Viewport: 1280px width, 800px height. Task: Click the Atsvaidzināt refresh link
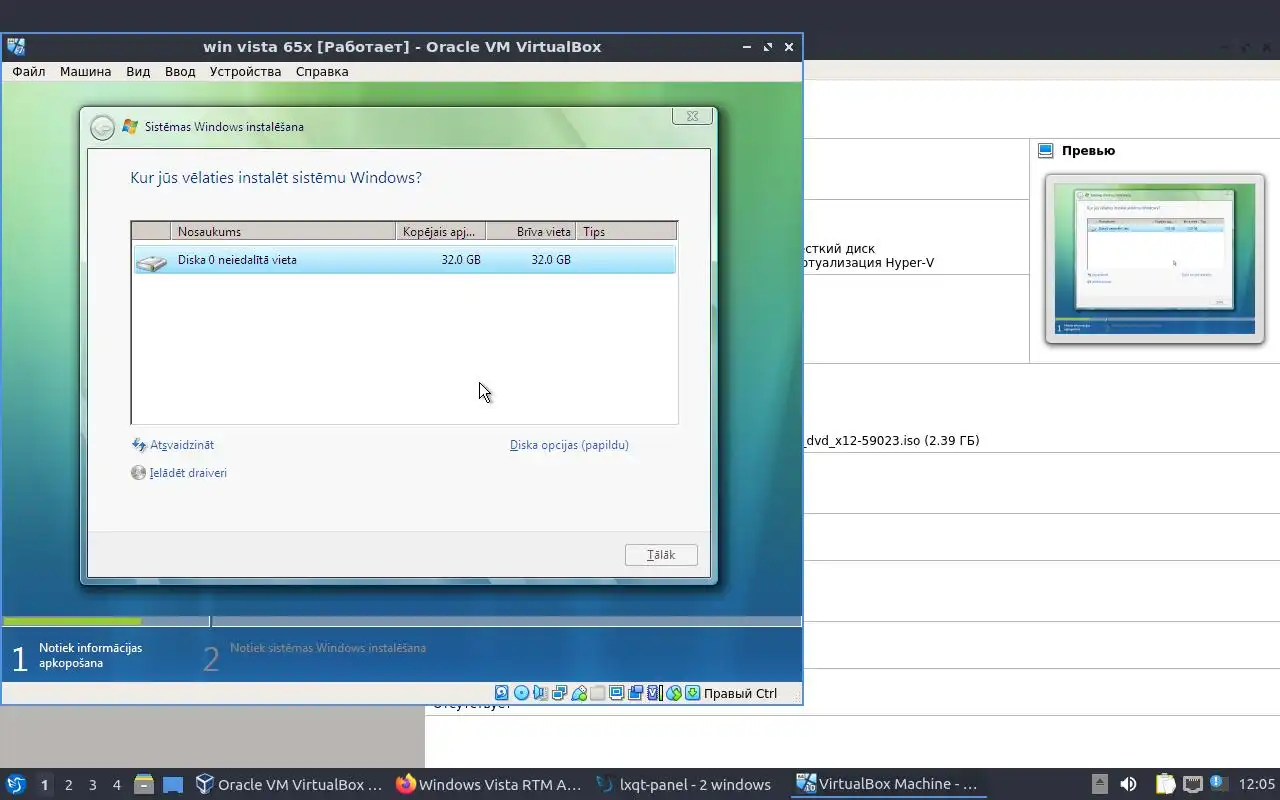click(x=182, y=445)
